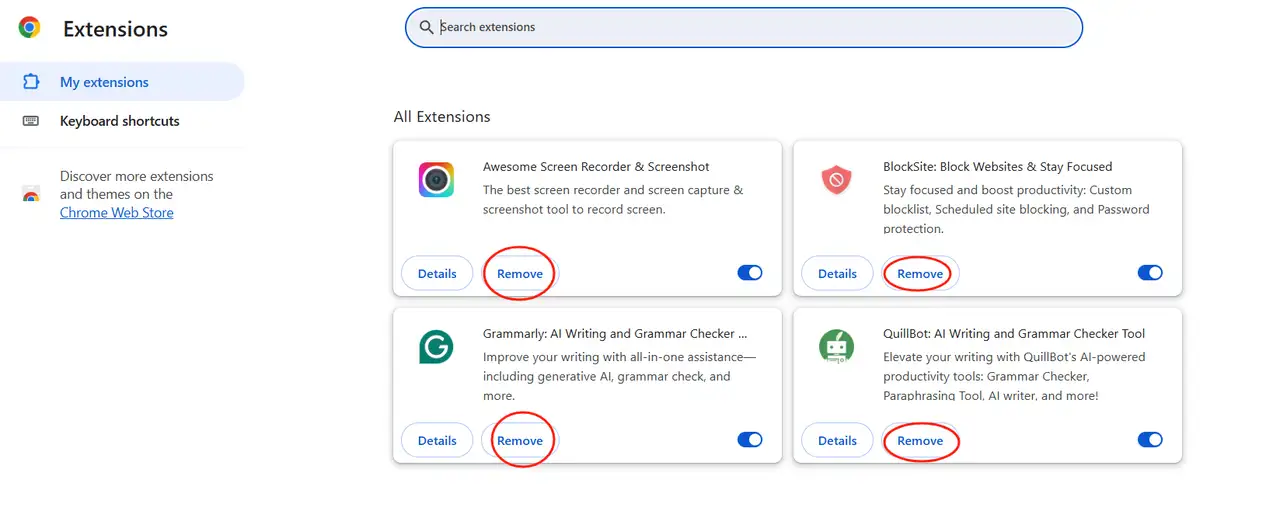Open the Chrome Web Store link

point(117,213)
